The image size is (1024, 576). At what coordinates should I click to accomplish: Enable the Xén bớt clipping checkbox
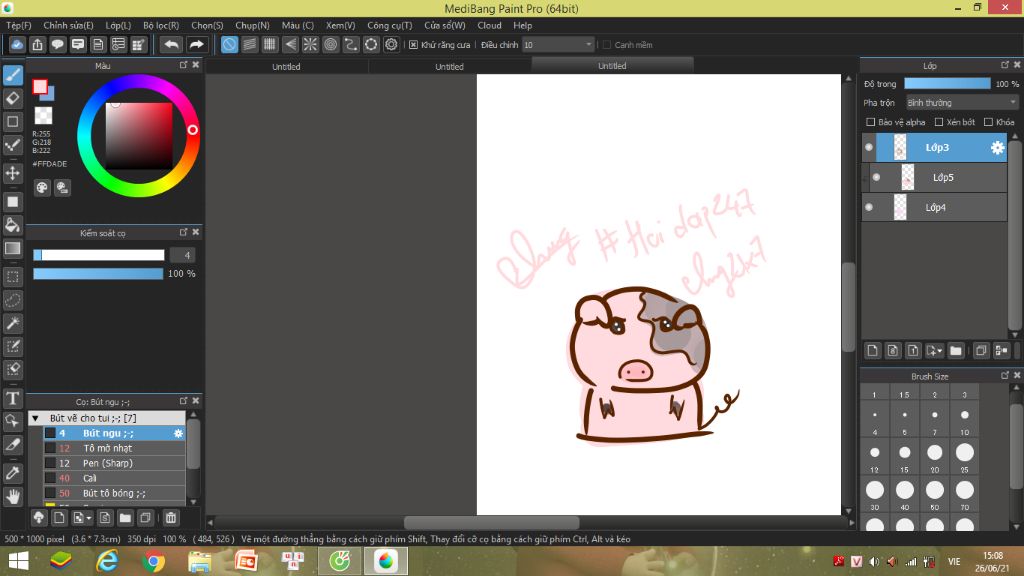click(x=939, y=122)
